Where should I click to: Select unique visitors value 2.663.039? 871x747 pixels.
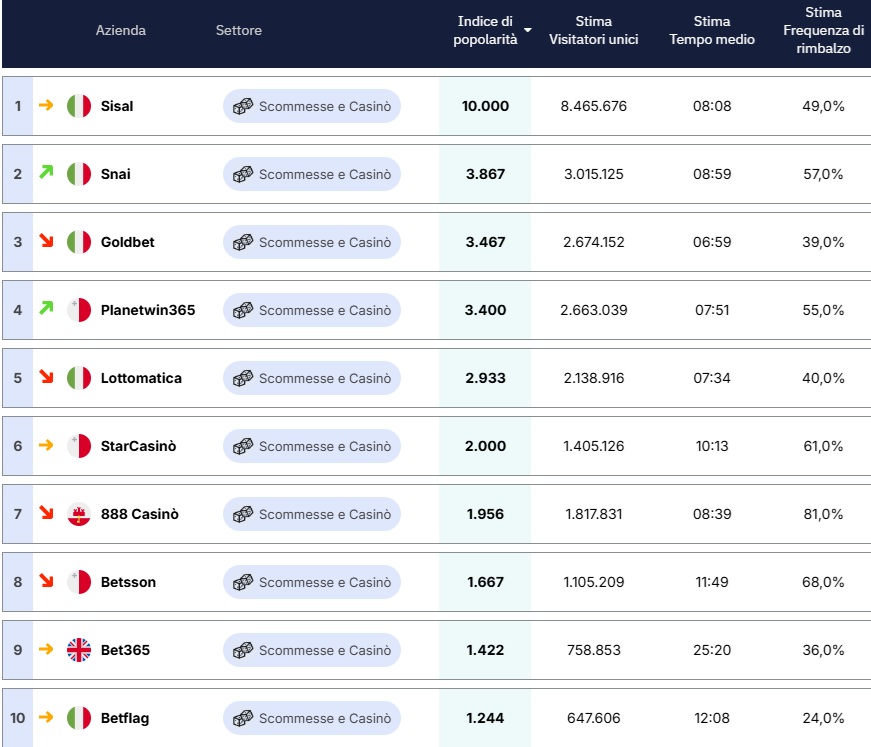pos(593,310)
